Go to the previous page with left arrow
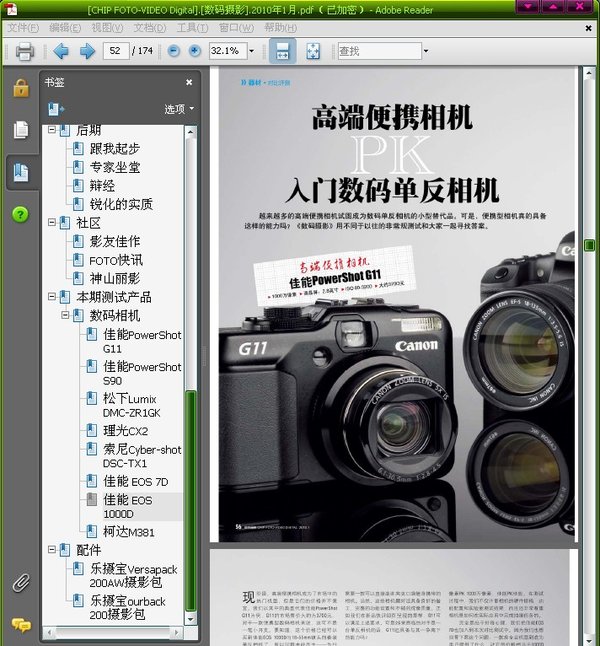Image resolution: width=600 pixels, height=646 pixels. (x=61, y=51)
